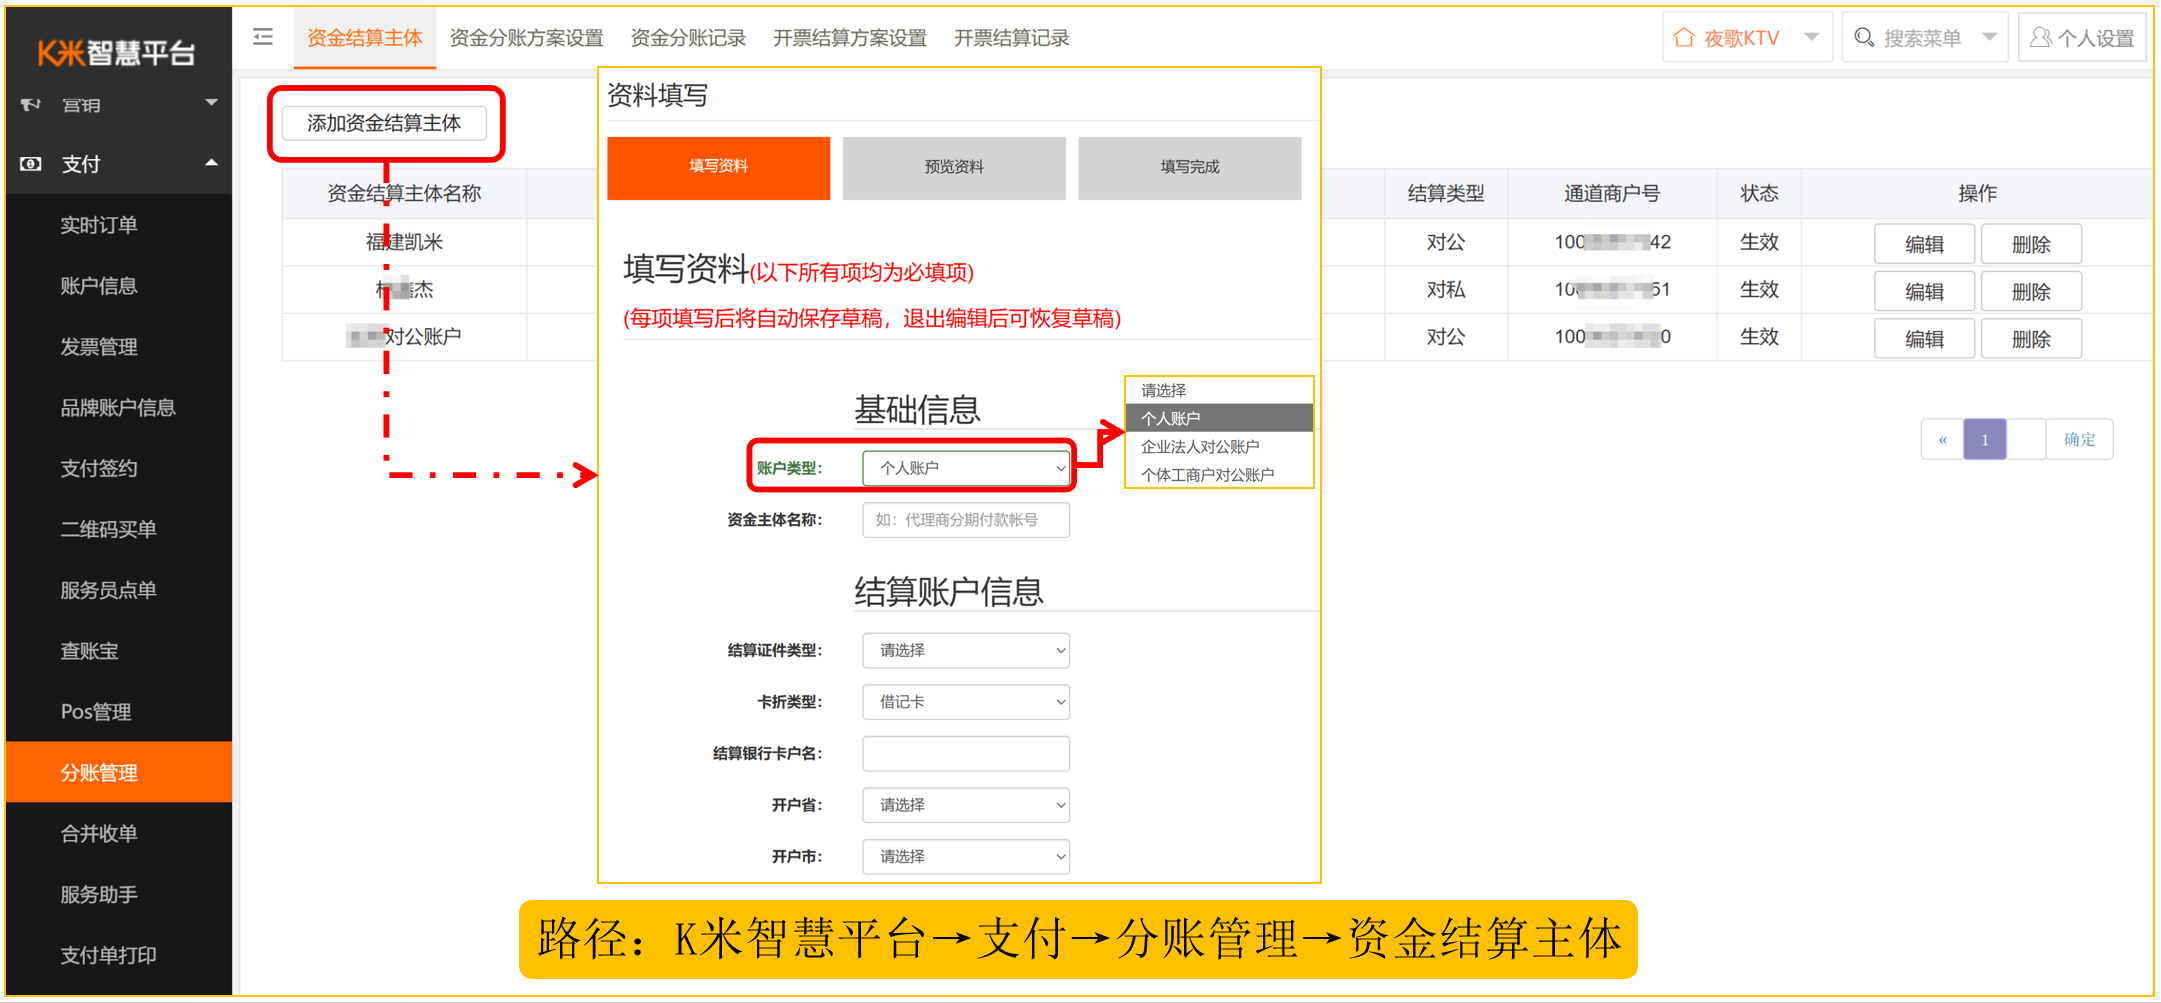
Task: Click the 资金结算主体名称 column header
Action: (404, 194)
